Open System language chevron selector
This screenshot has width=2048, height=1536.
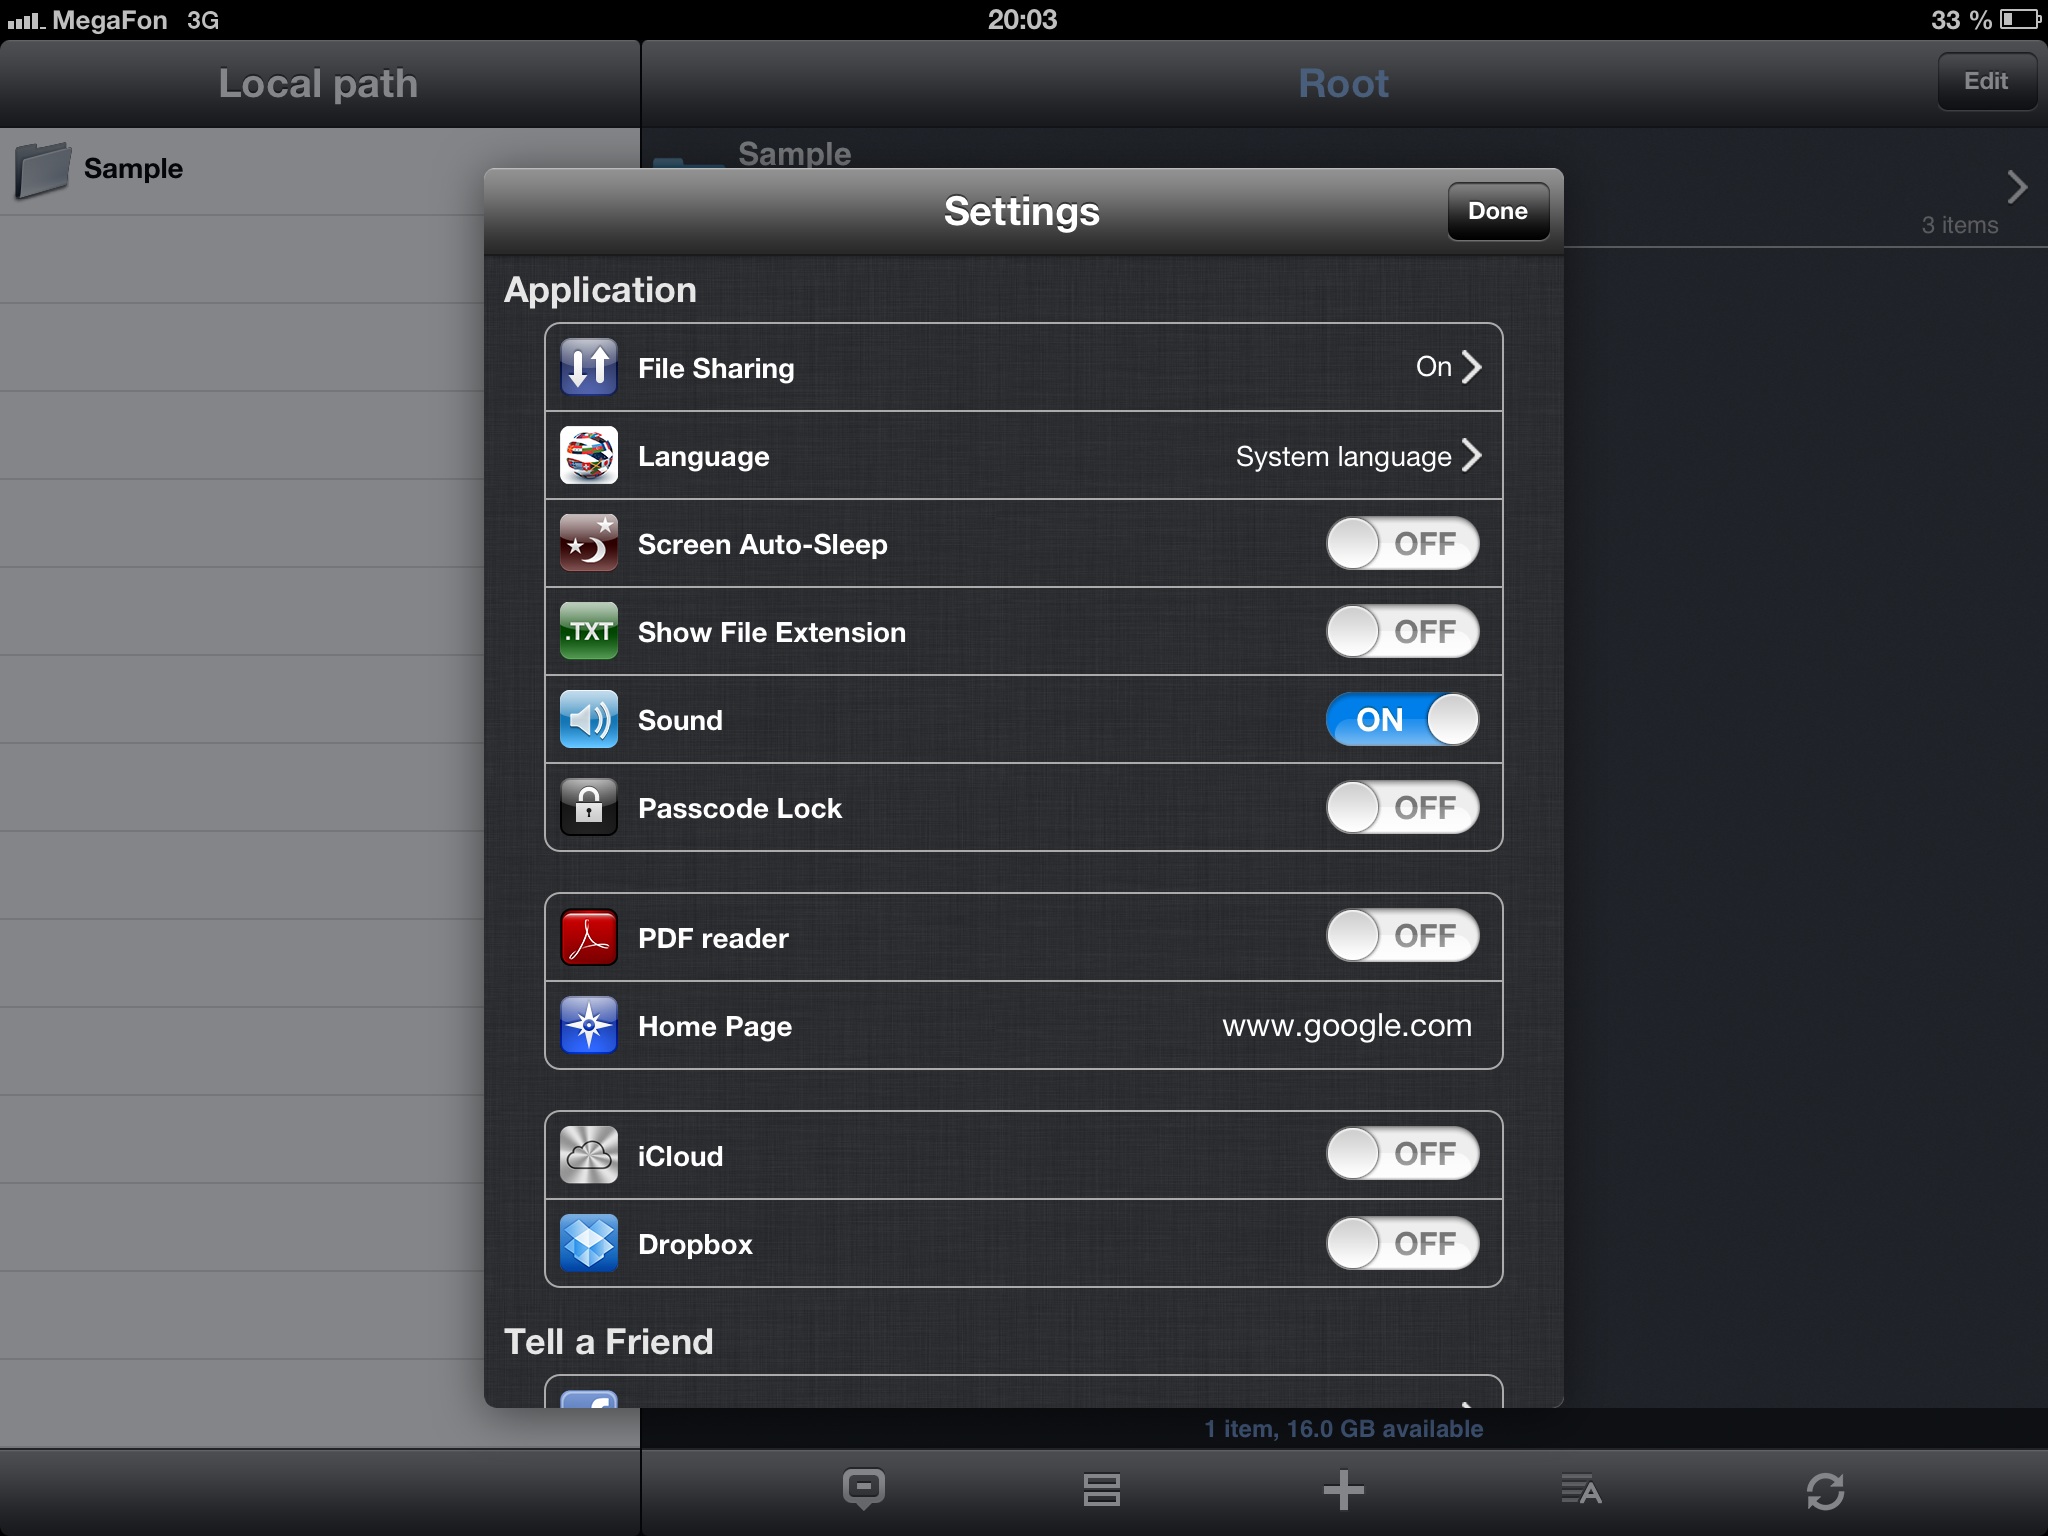(x=1471, y=455)
